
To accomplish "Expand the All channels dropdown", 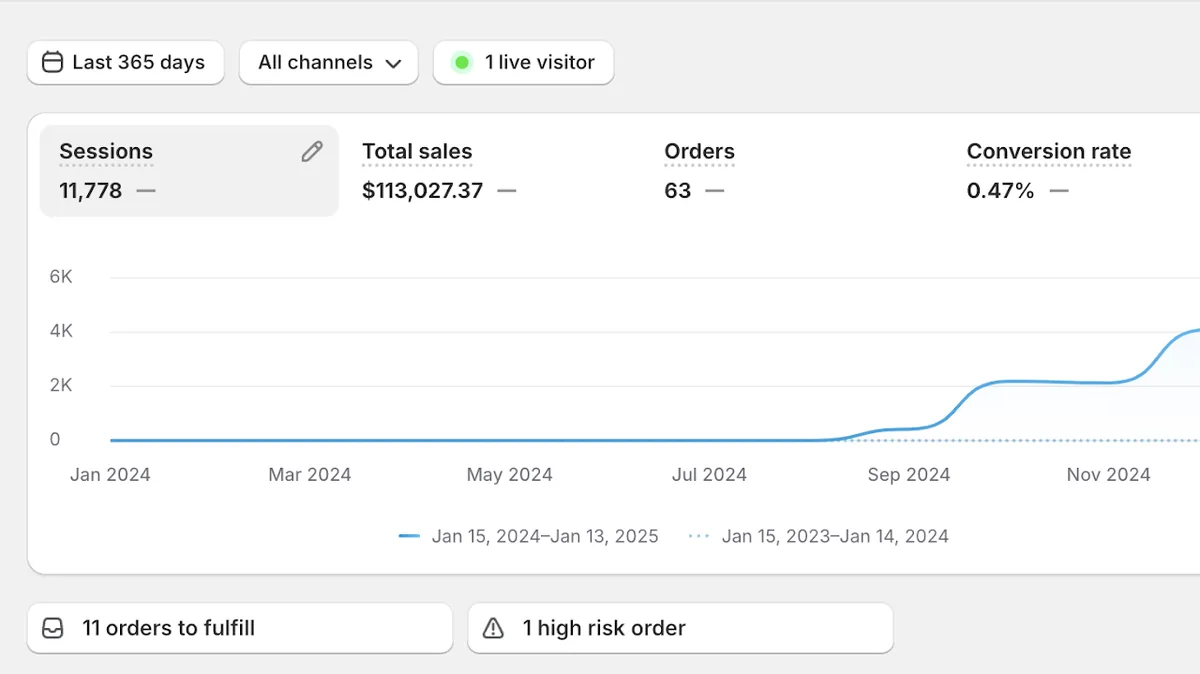I will 329,62.
